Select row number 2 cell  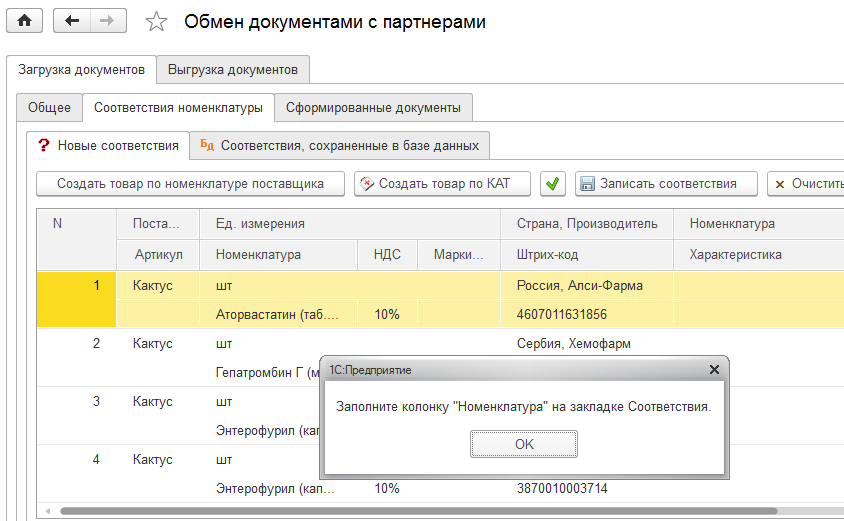click(x=76, y=357)
